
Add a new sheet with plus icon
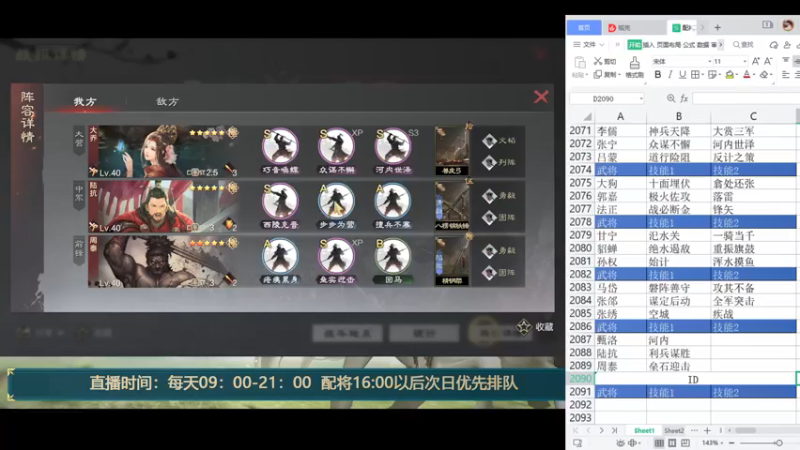coord(707,431)
